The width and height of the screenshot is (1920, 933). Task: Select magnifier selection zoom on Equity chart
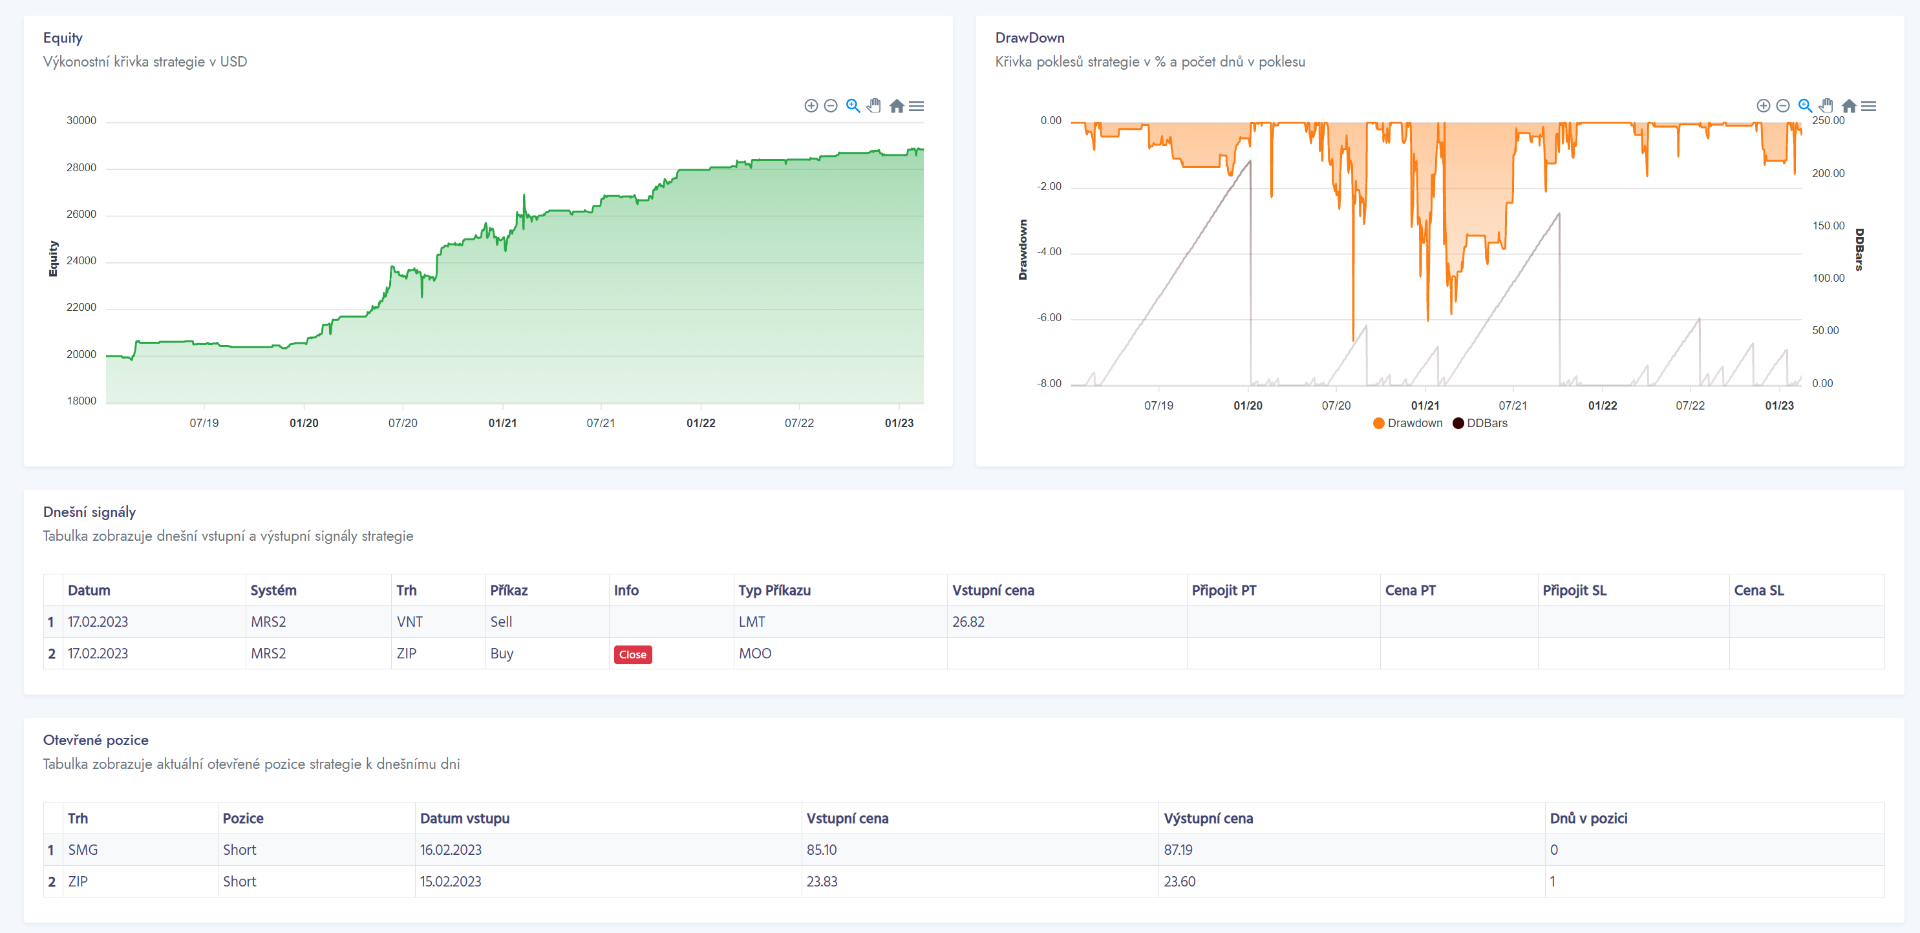[853, 106]
